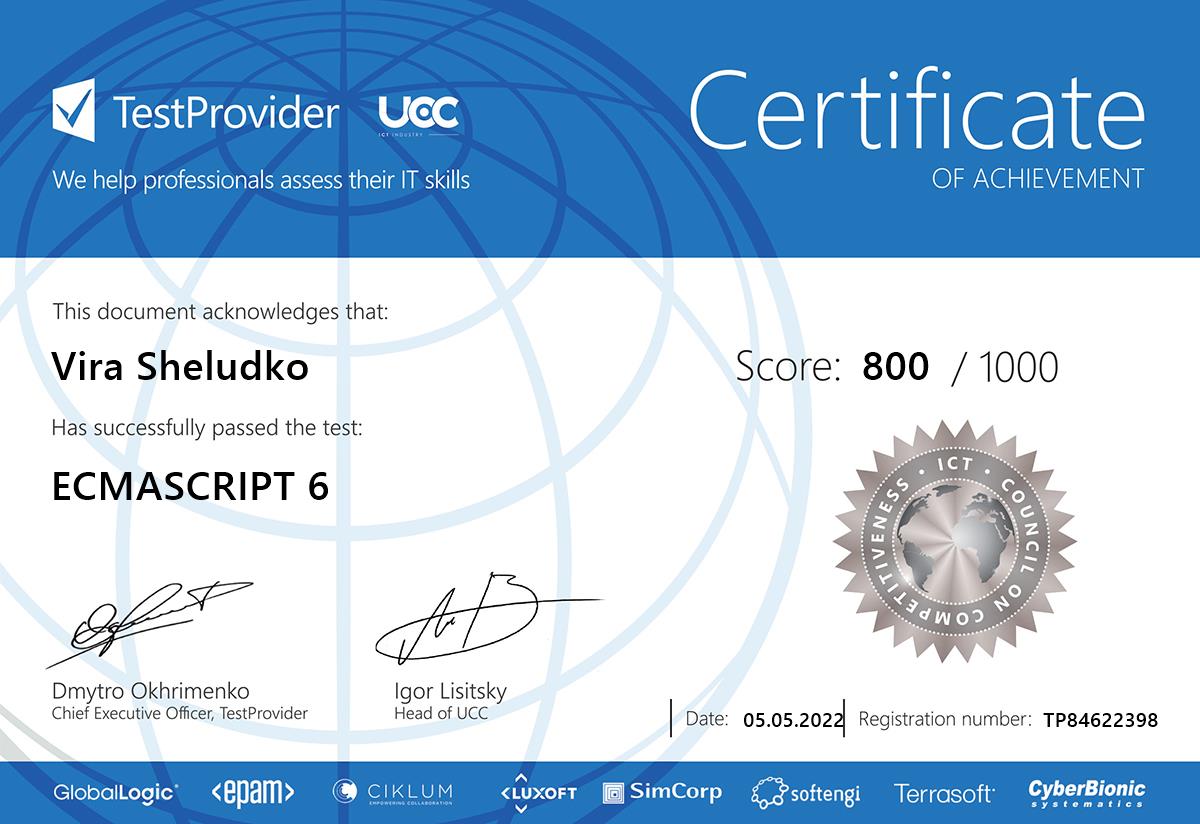This screenshot has width=1200, height=824.
Task: Click the date 05.05.2022 field
Action: [794, 719]
